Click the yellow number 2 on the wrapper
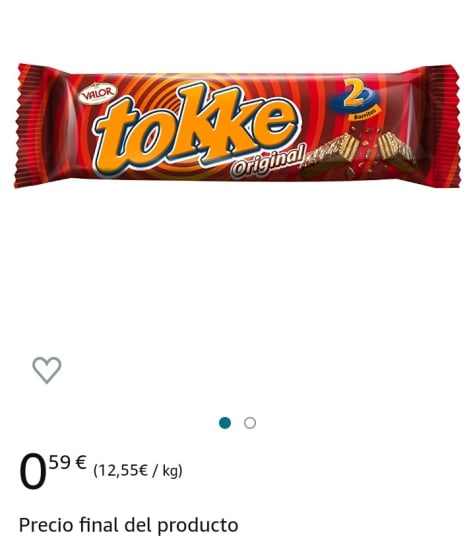475x541 pixels. pos(354,92)
